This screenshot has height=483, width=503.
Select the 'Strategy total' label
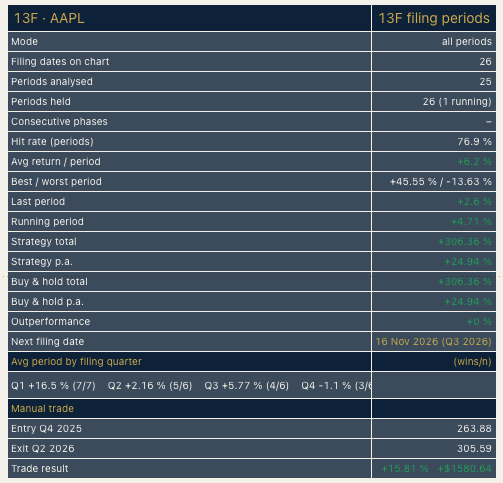(x=44, y=242)
